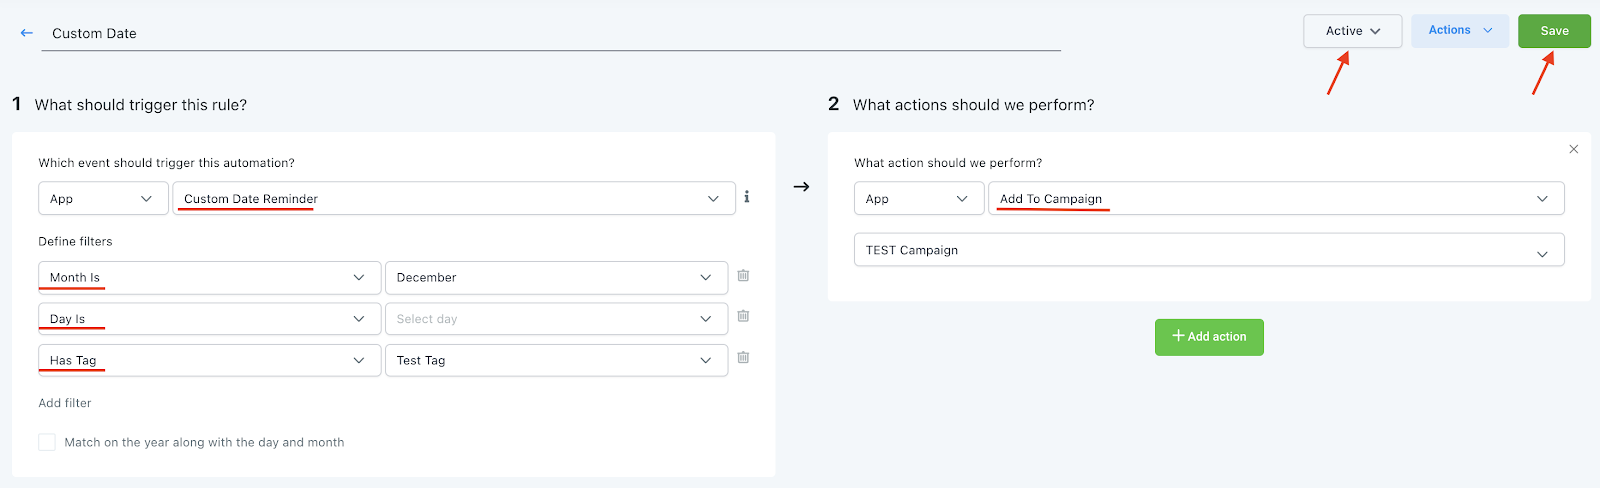1600x488 pixels.
Task: Save the automation rule
Action: [1554, 31]
